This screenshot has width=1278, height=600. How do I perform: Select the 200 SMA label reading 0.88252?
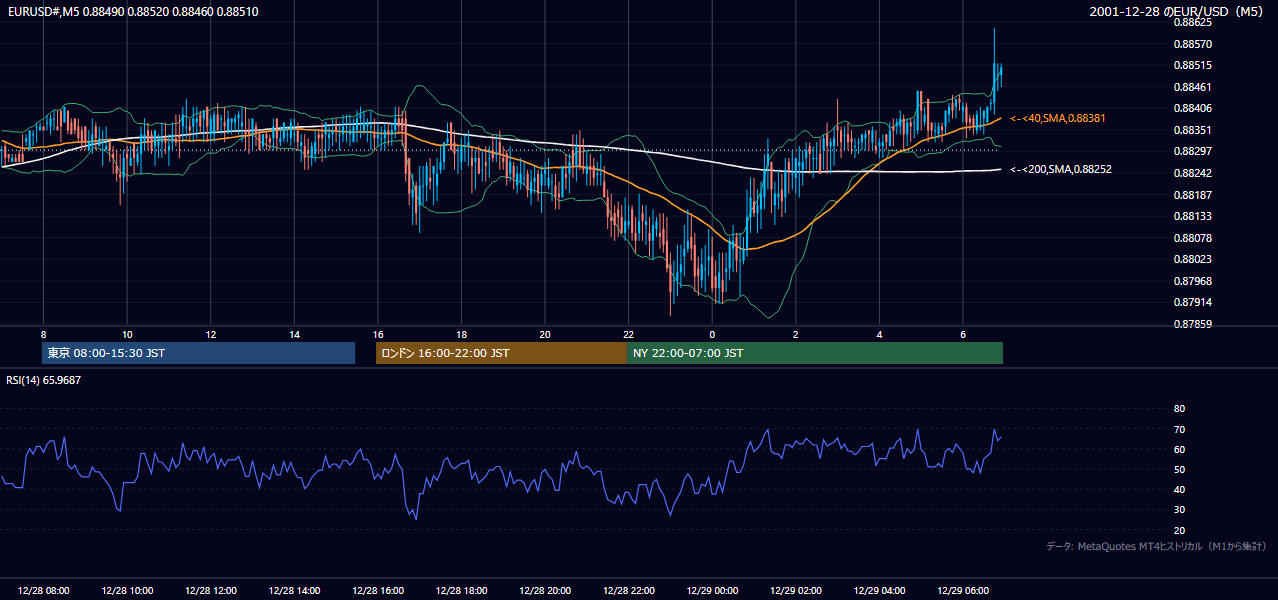click(x=1061, y=169)
